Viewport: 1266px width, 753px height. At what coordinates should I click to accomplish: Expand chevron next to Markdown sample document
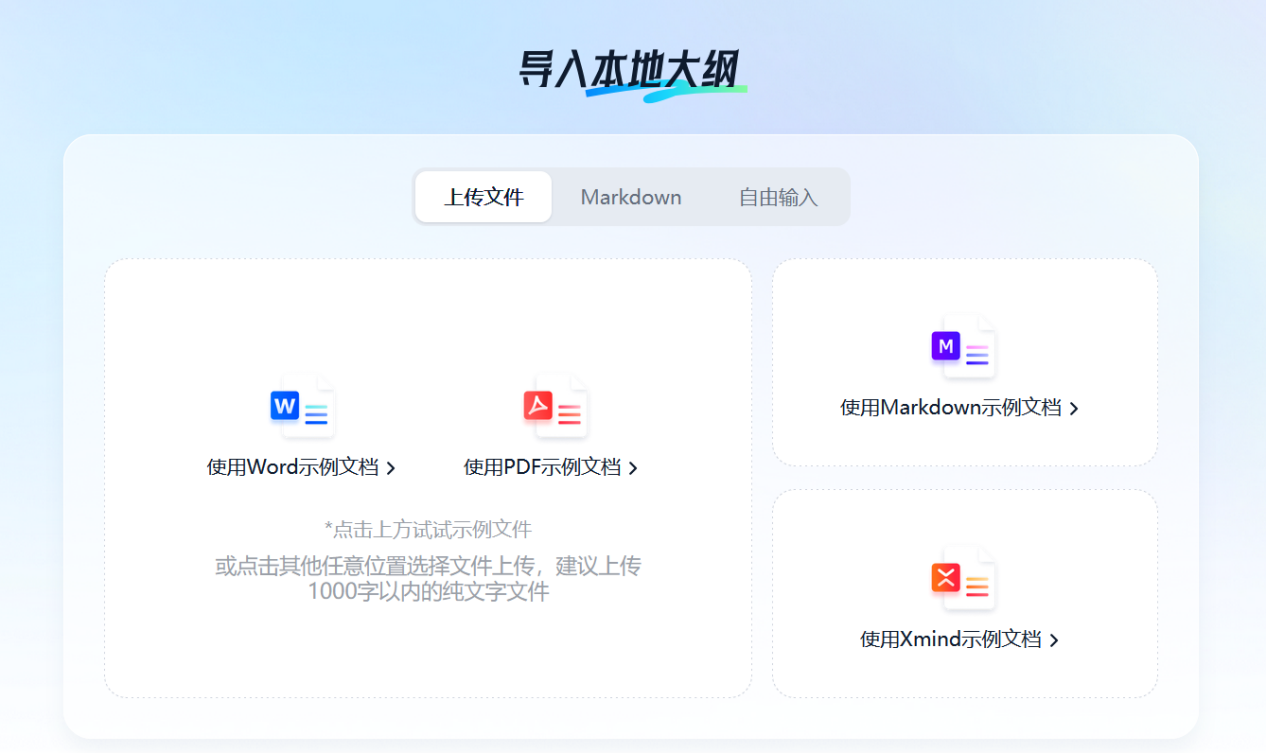pyautogui.click(x=1074, y=408)
